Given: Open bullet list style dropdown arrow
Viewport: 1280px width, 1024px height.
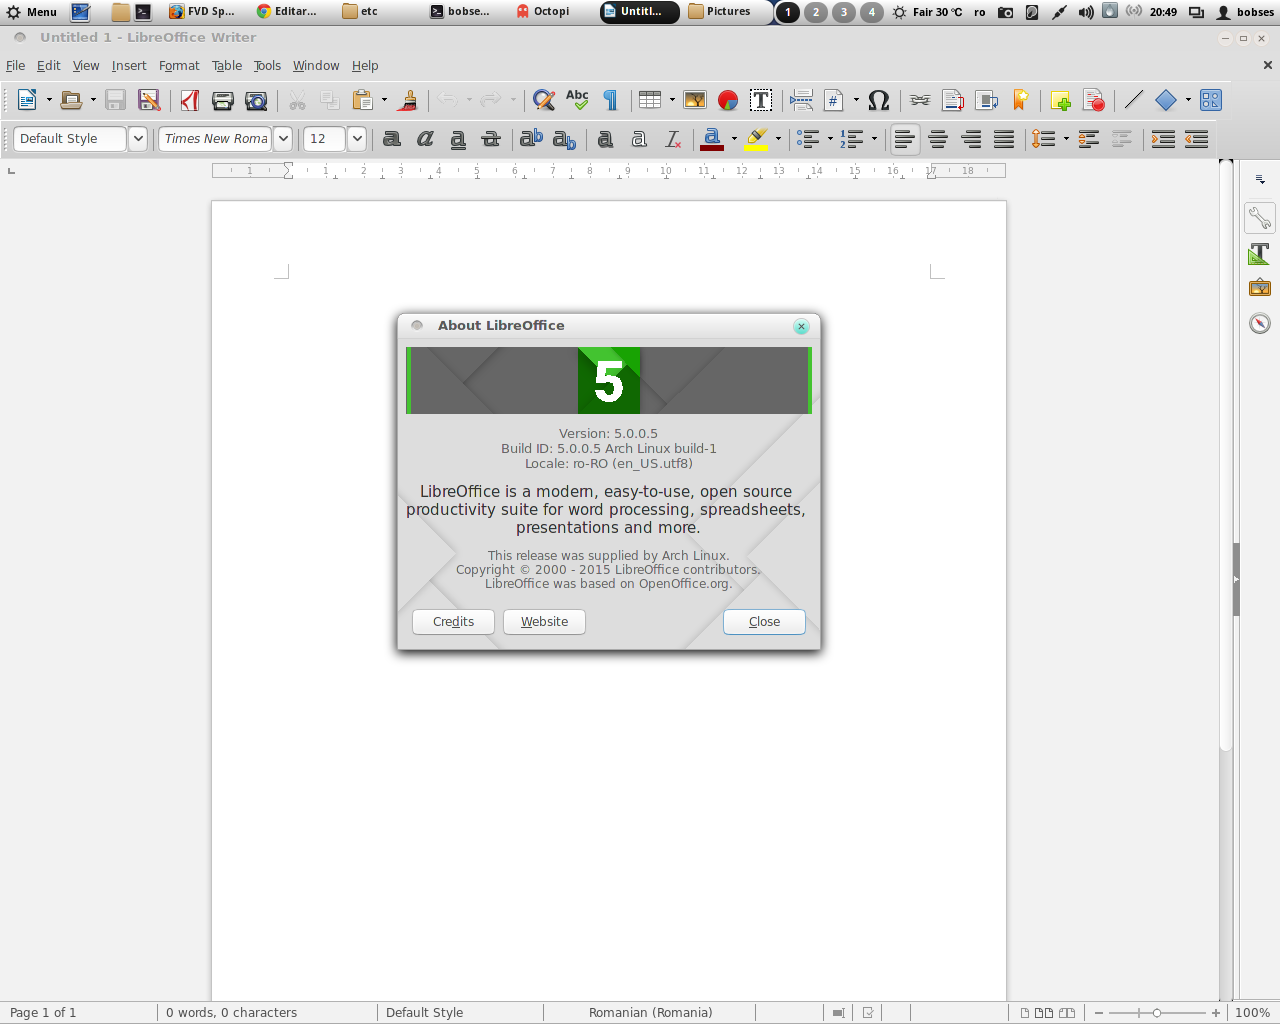Looking at the screenshot, I should (x=830, y=139).
